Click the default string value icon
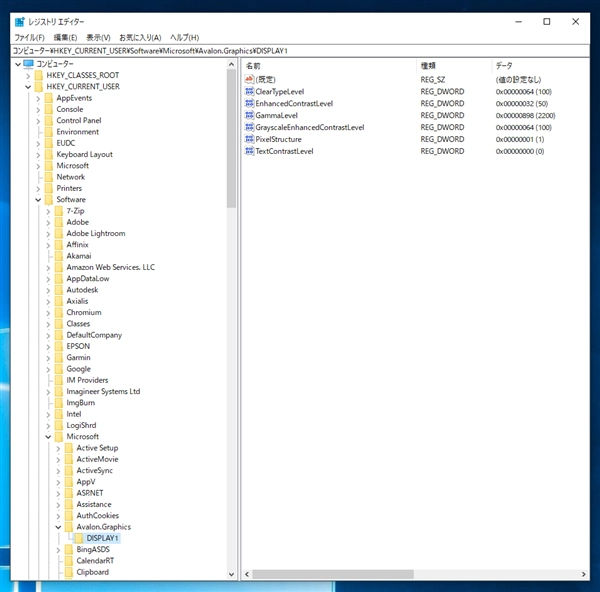Viewport: 600px width, 592px height. pos(249,79)
